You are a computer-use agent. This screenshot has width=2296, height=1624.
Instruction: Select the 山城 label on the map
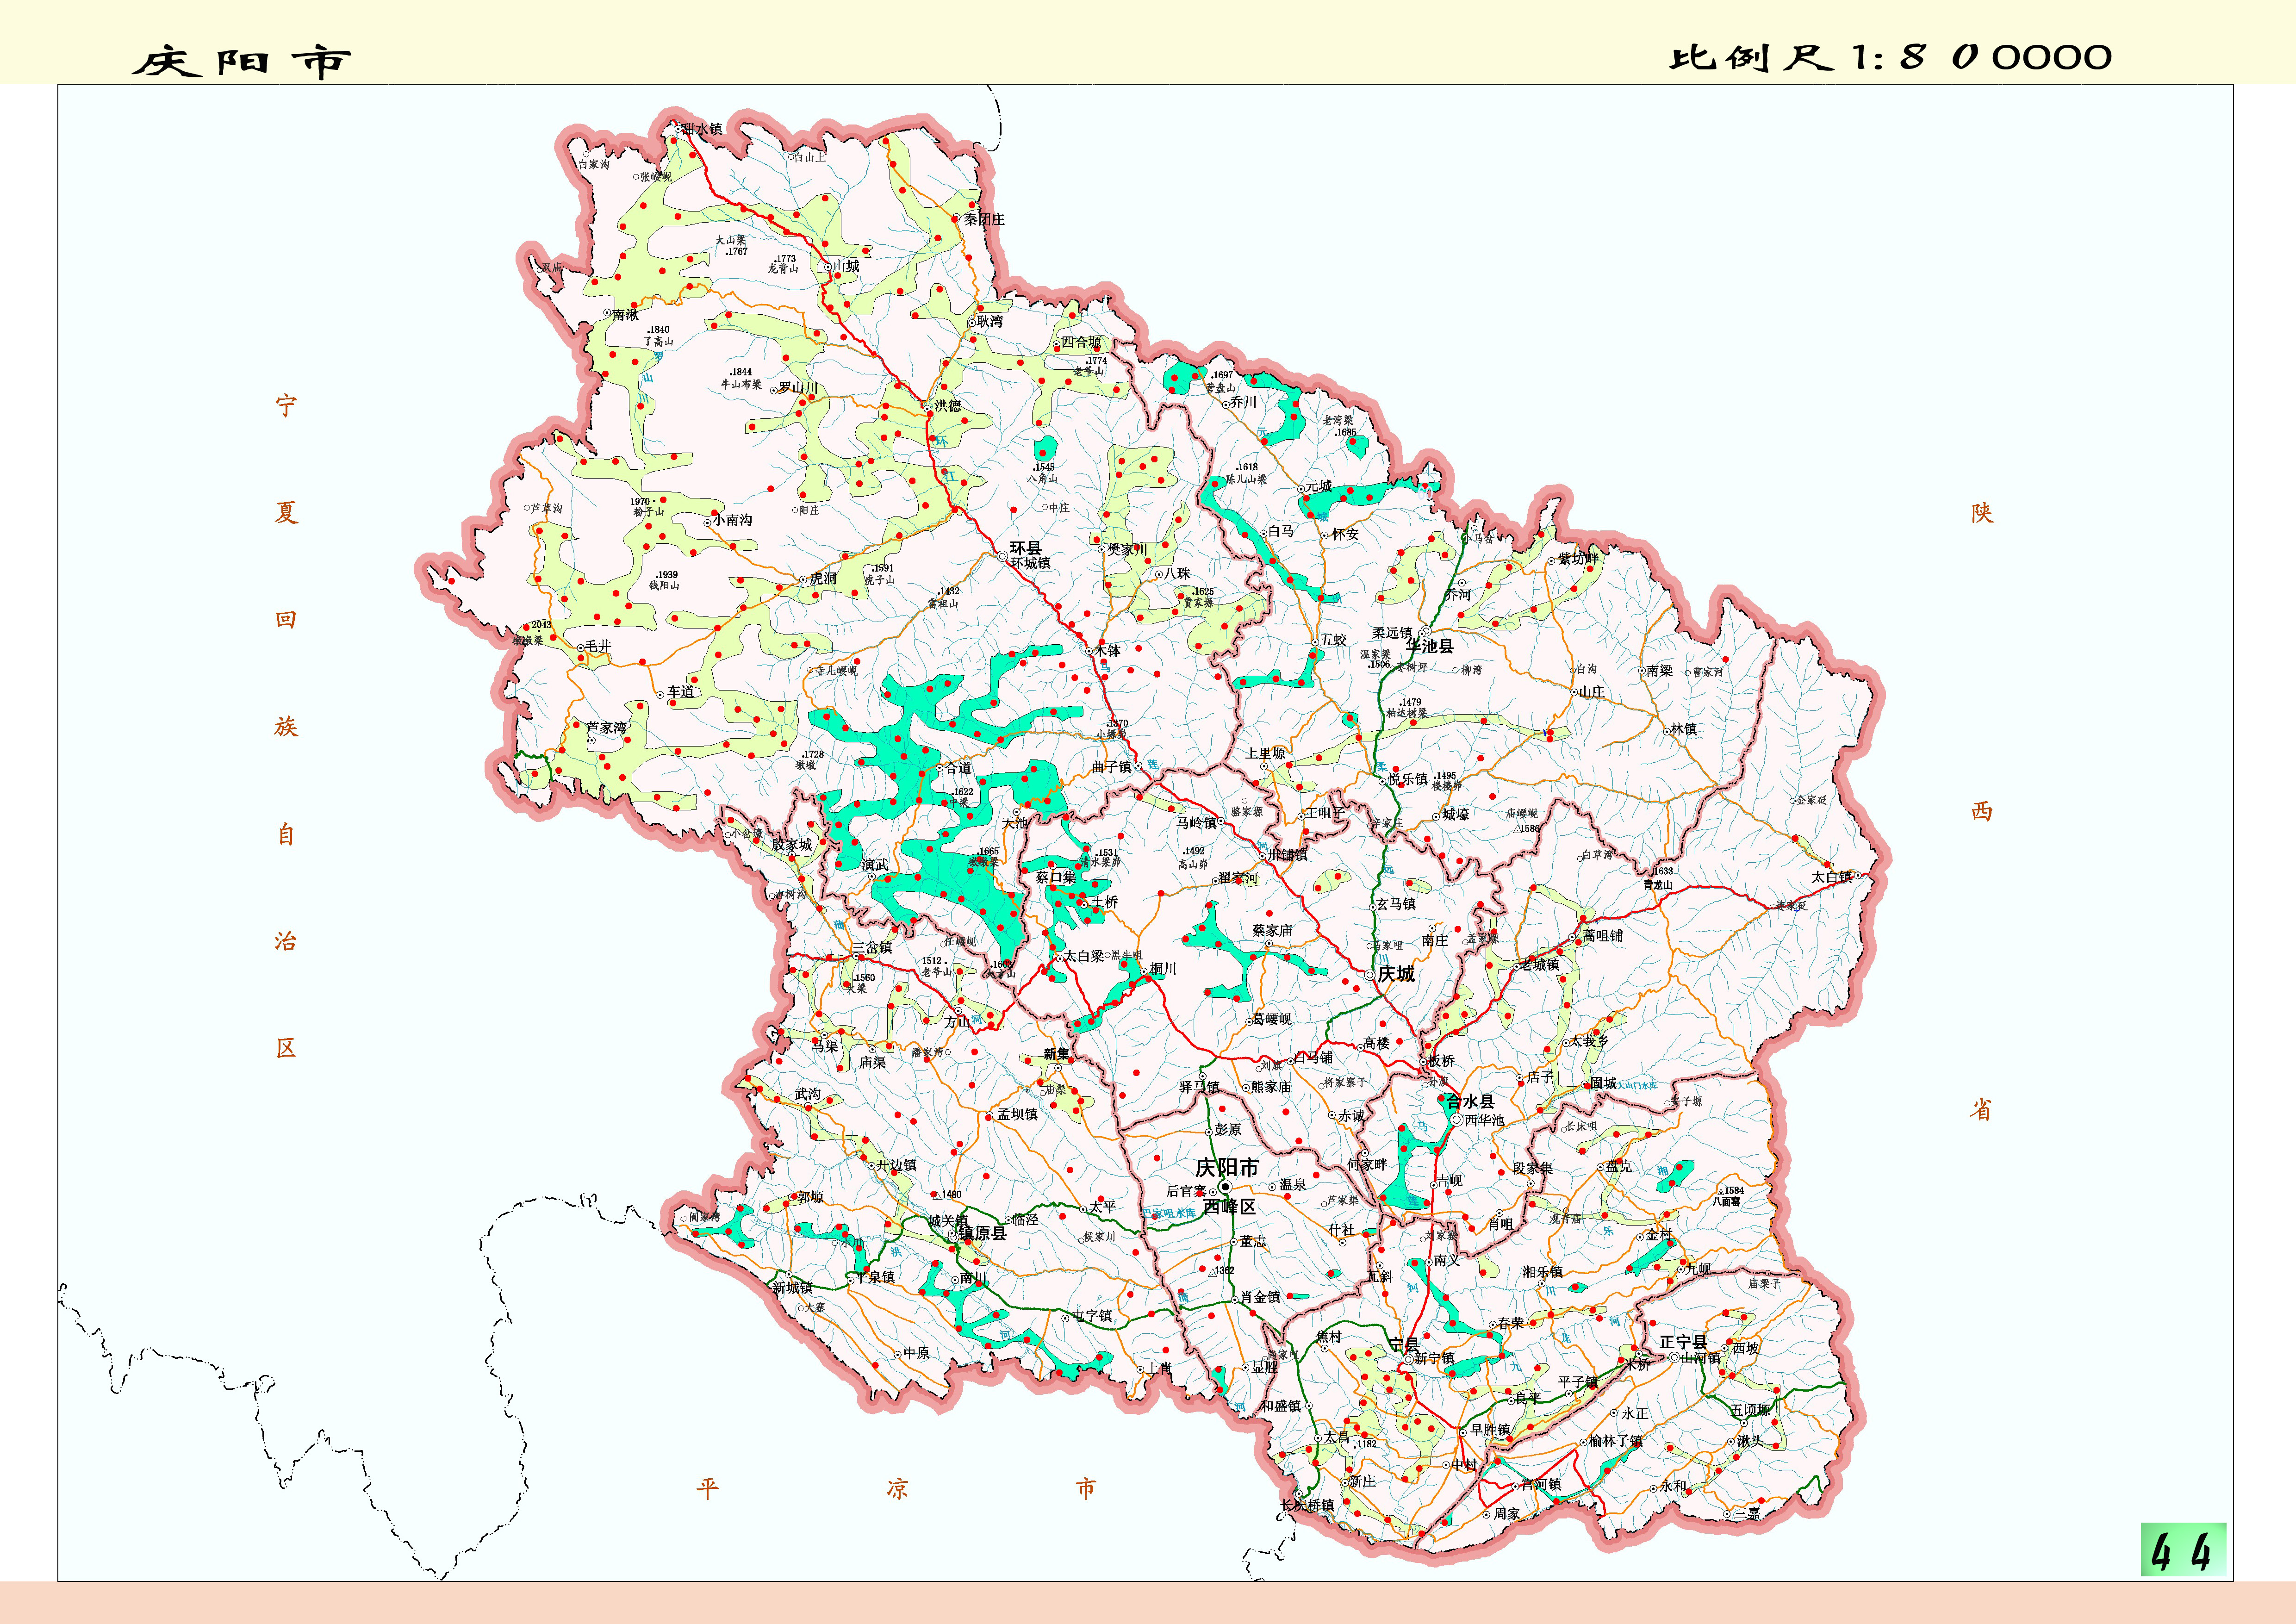[846, 266]
